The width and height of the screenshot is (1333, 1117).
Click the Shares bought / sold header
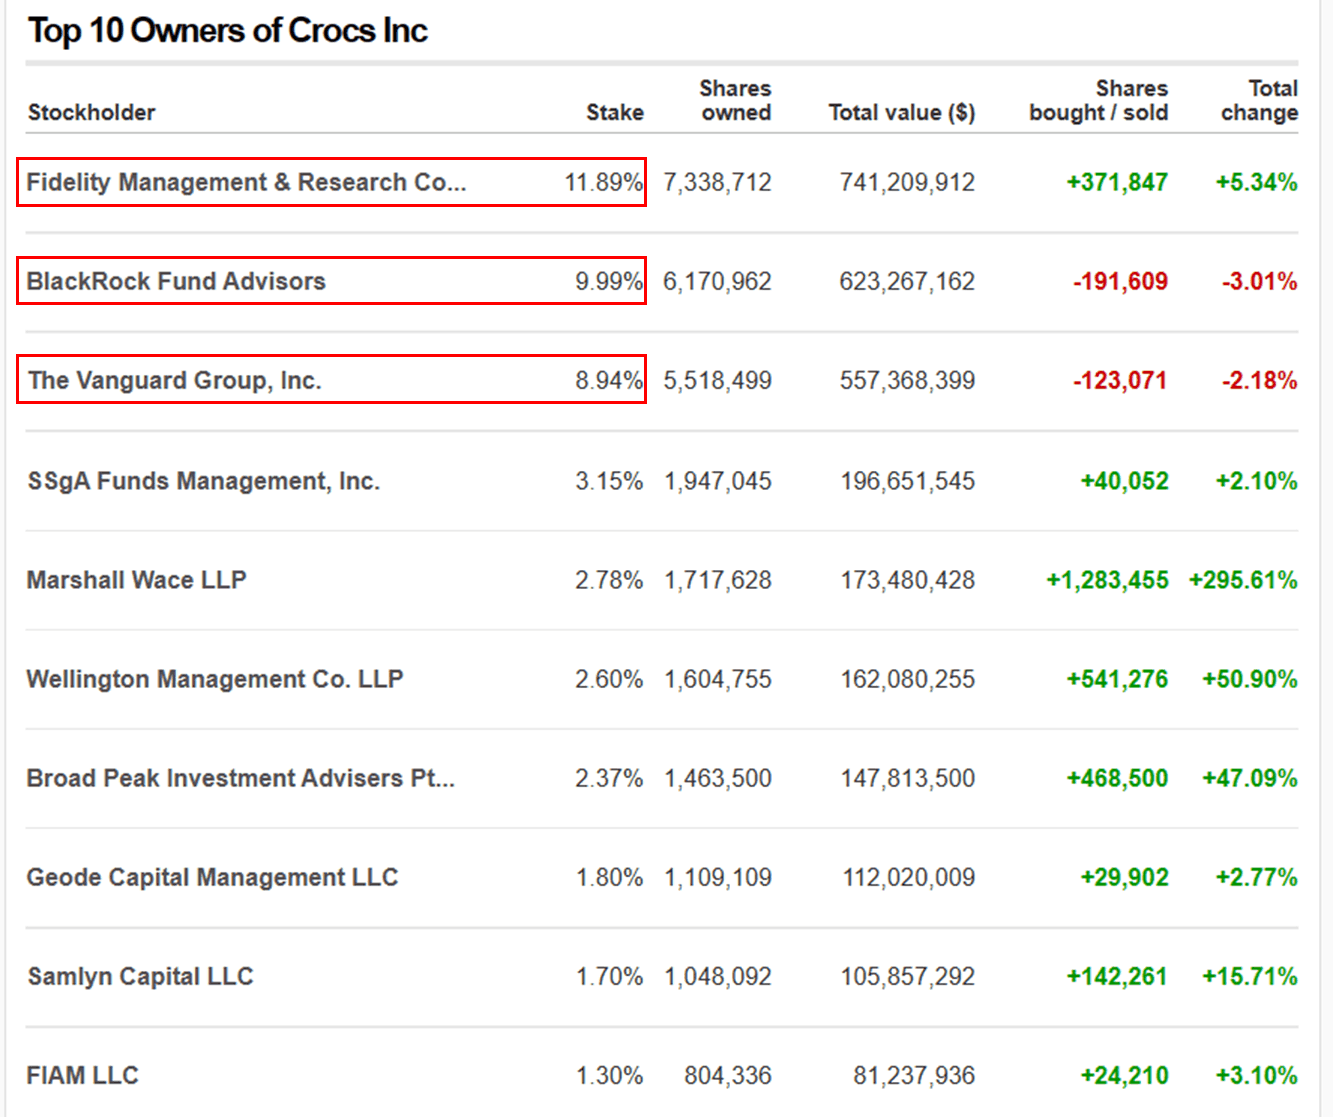point(1099,100)
